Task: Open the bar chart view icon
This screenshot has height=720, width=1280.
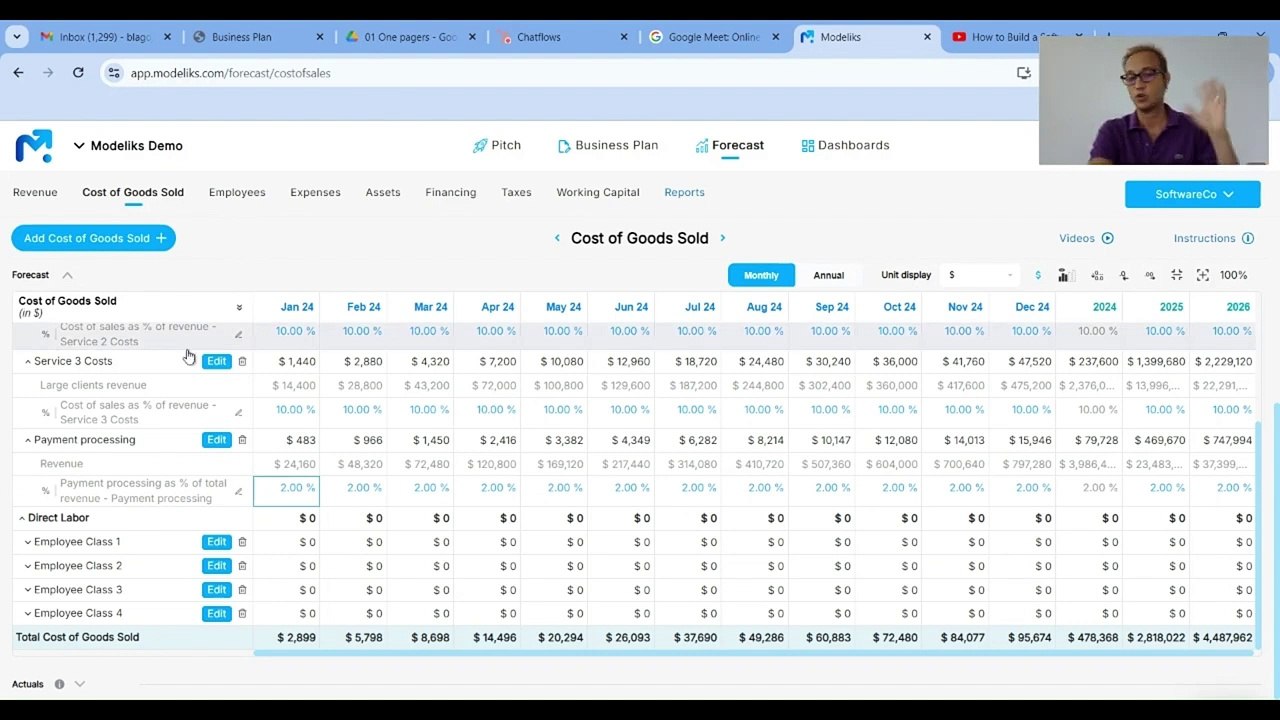Action: (1066, 275)
